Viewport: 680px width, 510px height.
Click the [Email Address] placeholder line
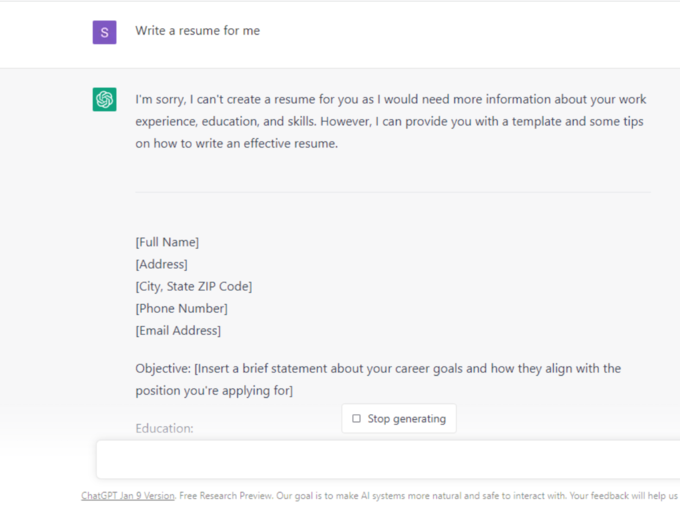coord(178,330)
